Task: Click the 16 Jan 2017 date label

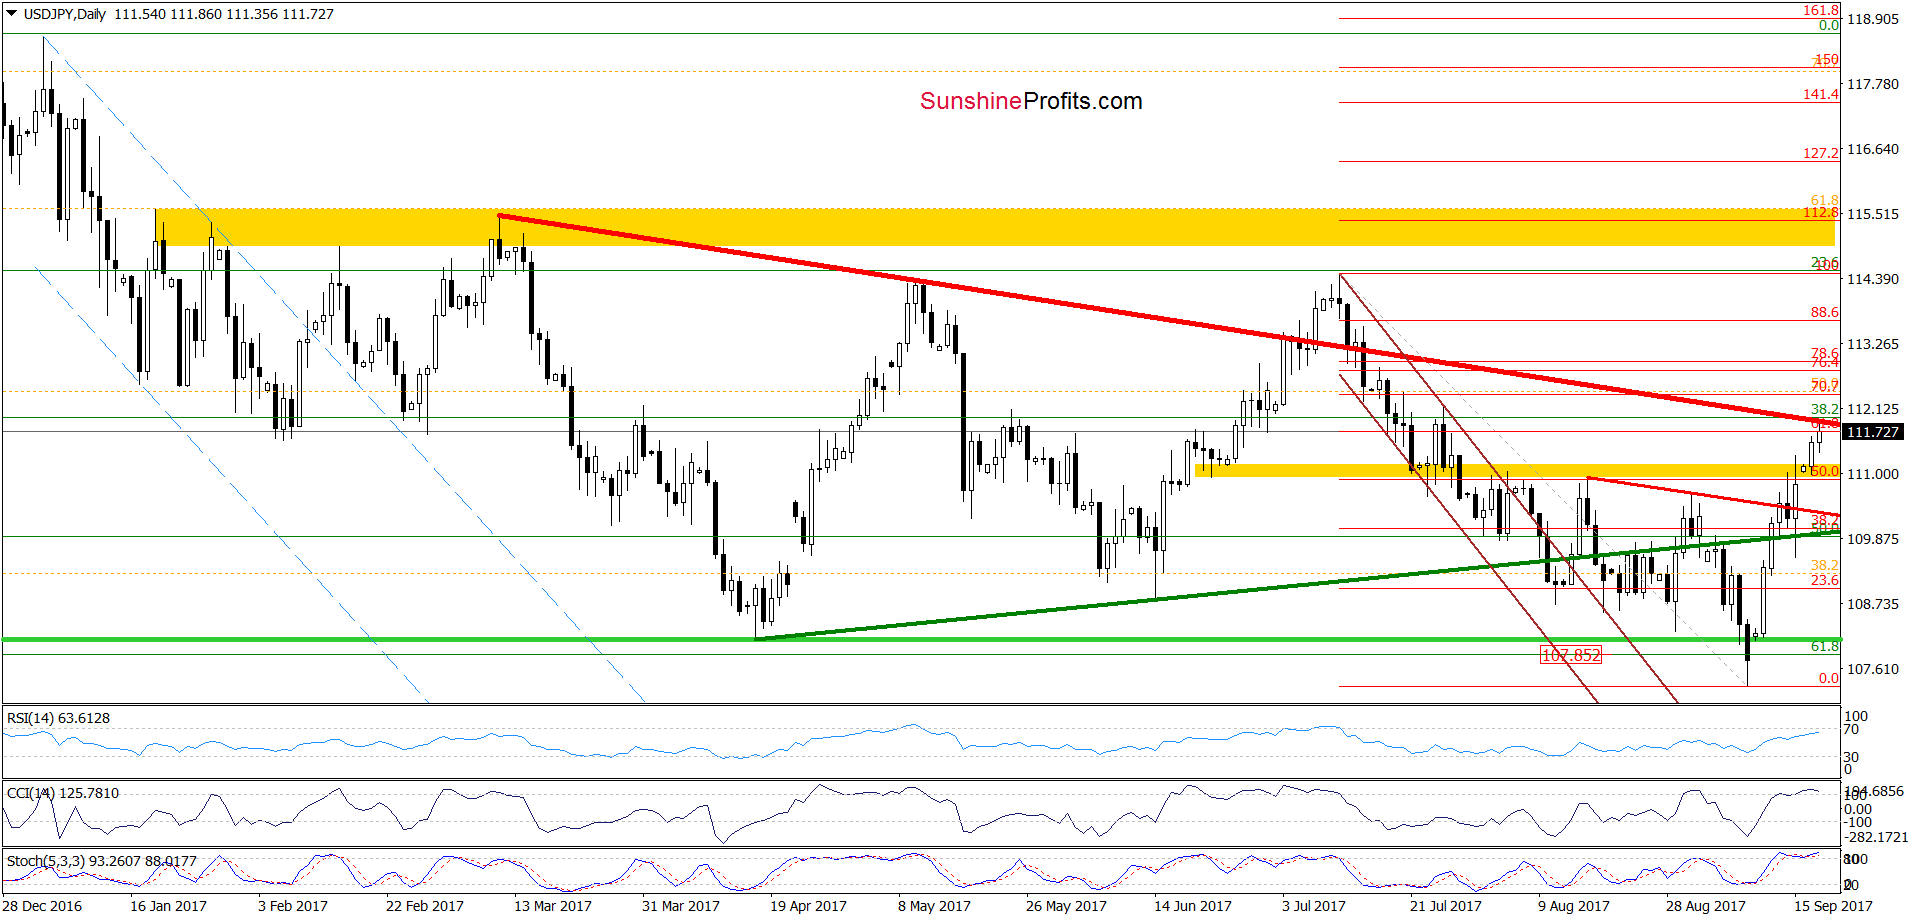Action: coord(168,906)
